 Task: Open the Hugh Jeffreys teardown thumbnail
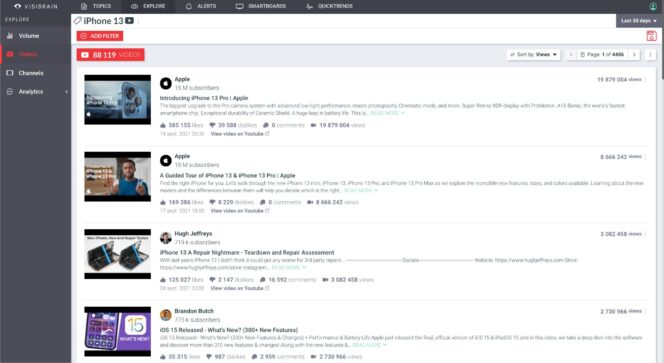117,254
